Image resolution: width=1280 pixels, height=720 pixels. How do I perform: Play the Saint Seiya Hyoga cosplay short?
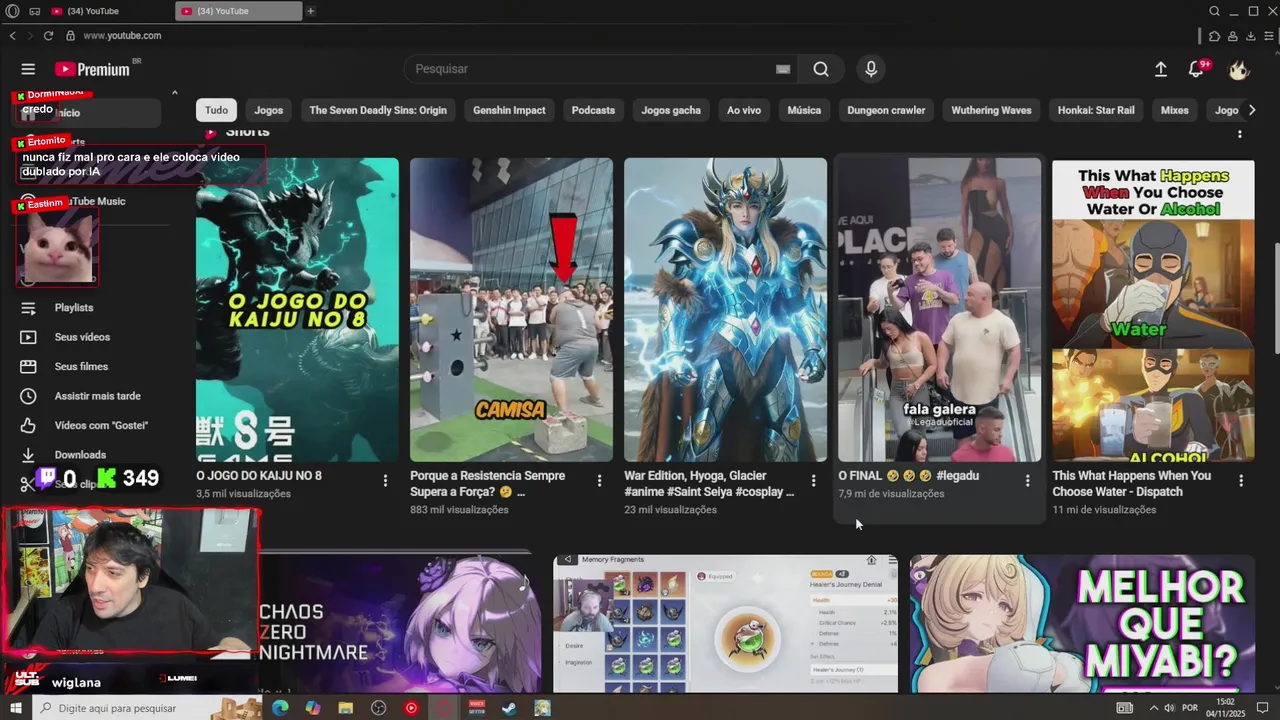tap(725, 310)
